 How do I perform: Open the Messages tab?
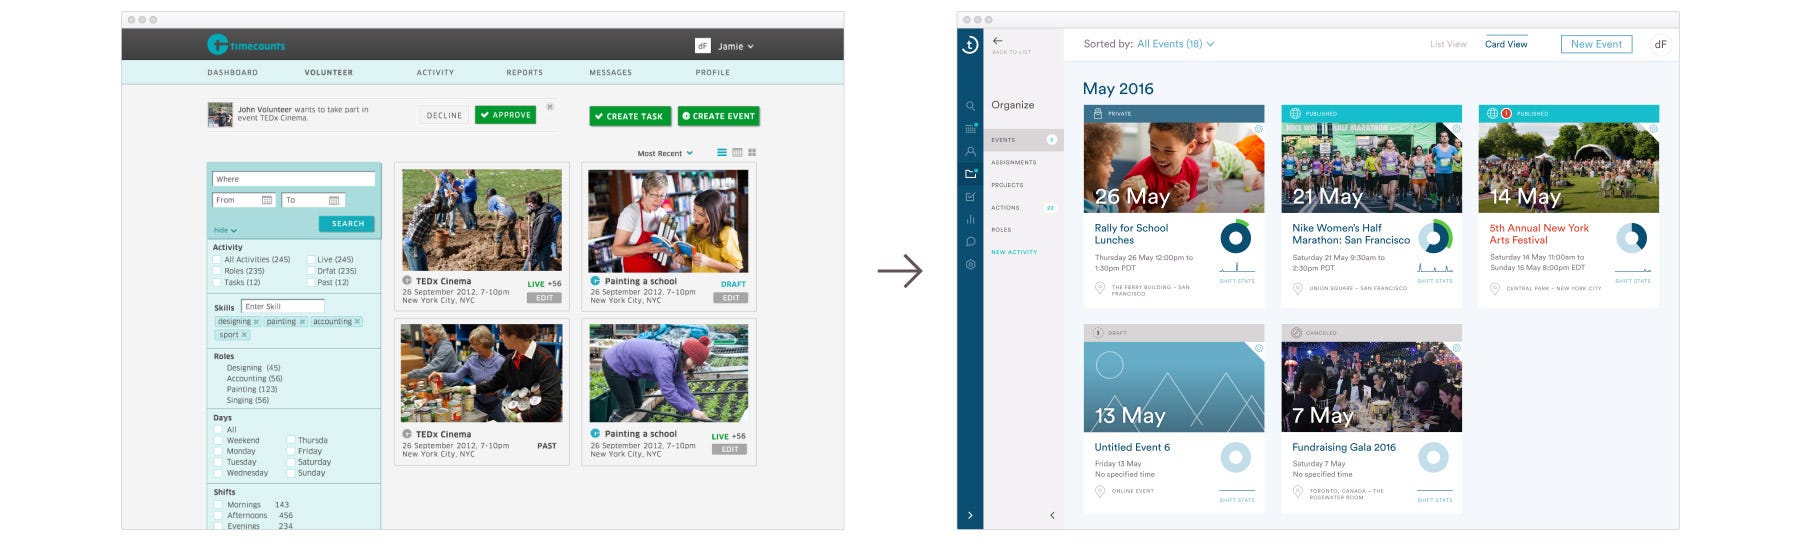pyautogui.click(x=611, y=72)
